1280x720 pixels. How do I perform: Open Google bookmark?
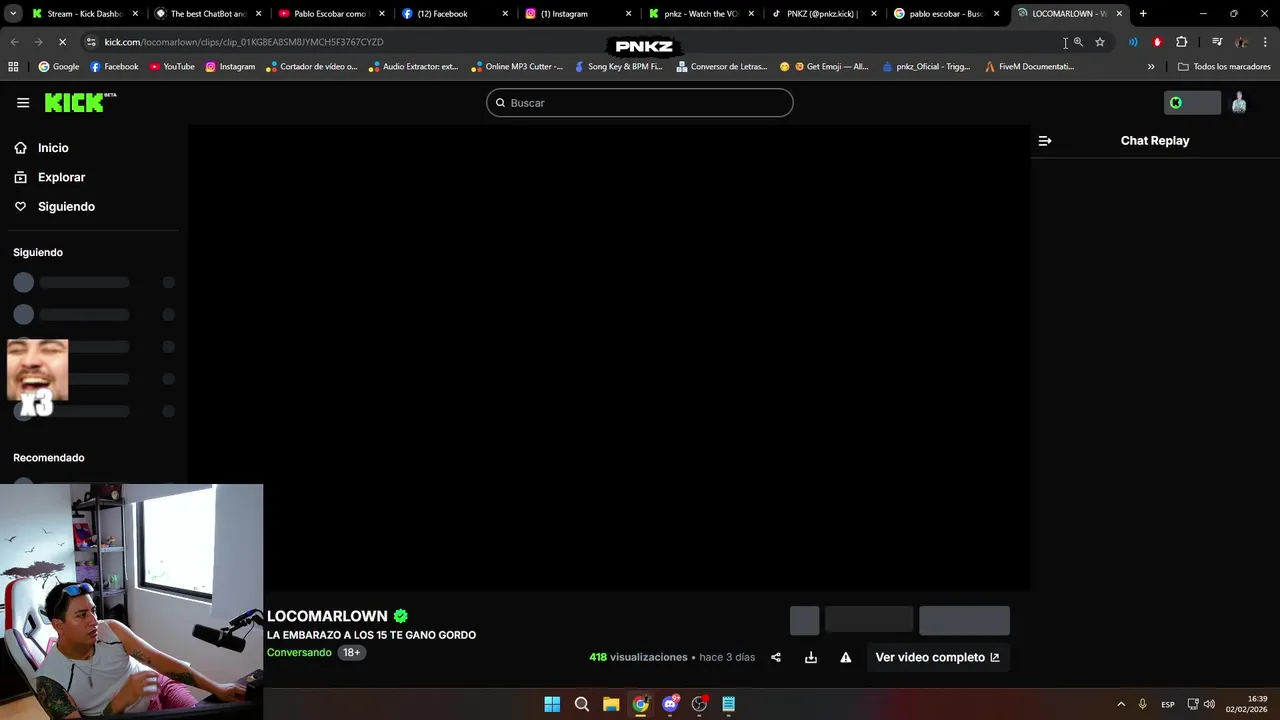(x=58, y=67)
